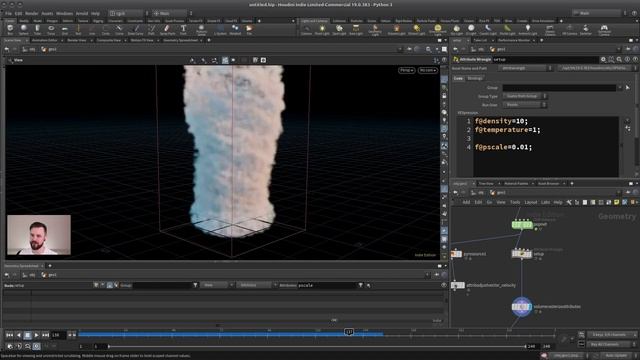Open the Render menu
Image resolution: width=640 pixels, height=360 pixels.
32,13
